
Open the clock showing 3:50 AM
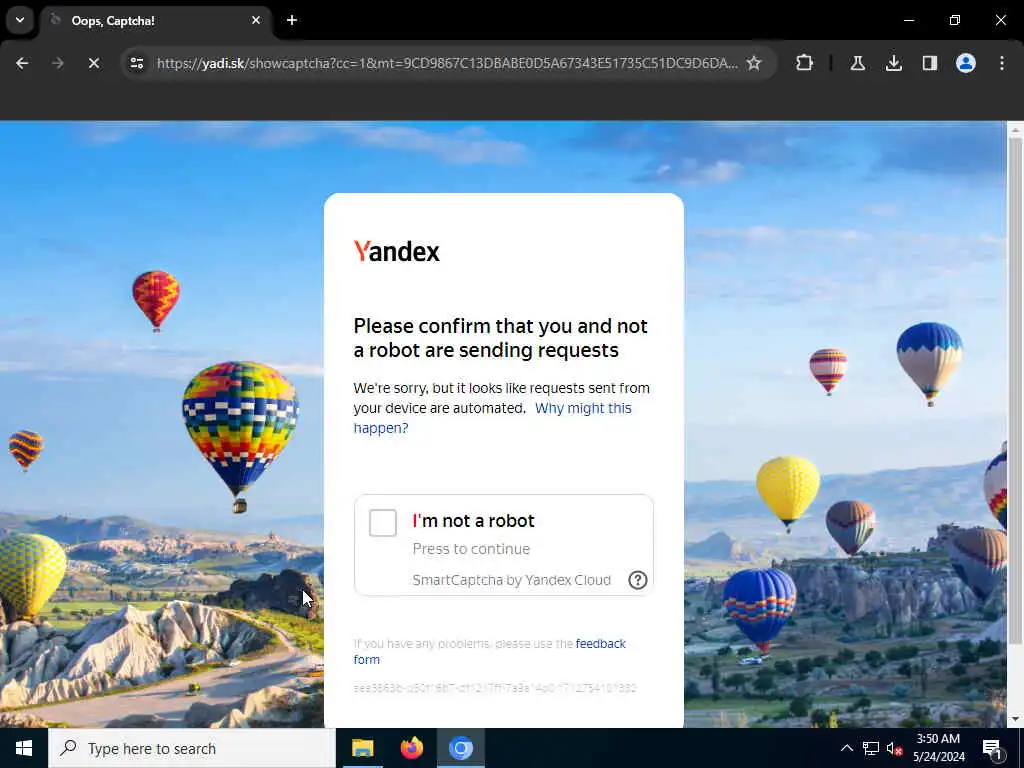938,748
